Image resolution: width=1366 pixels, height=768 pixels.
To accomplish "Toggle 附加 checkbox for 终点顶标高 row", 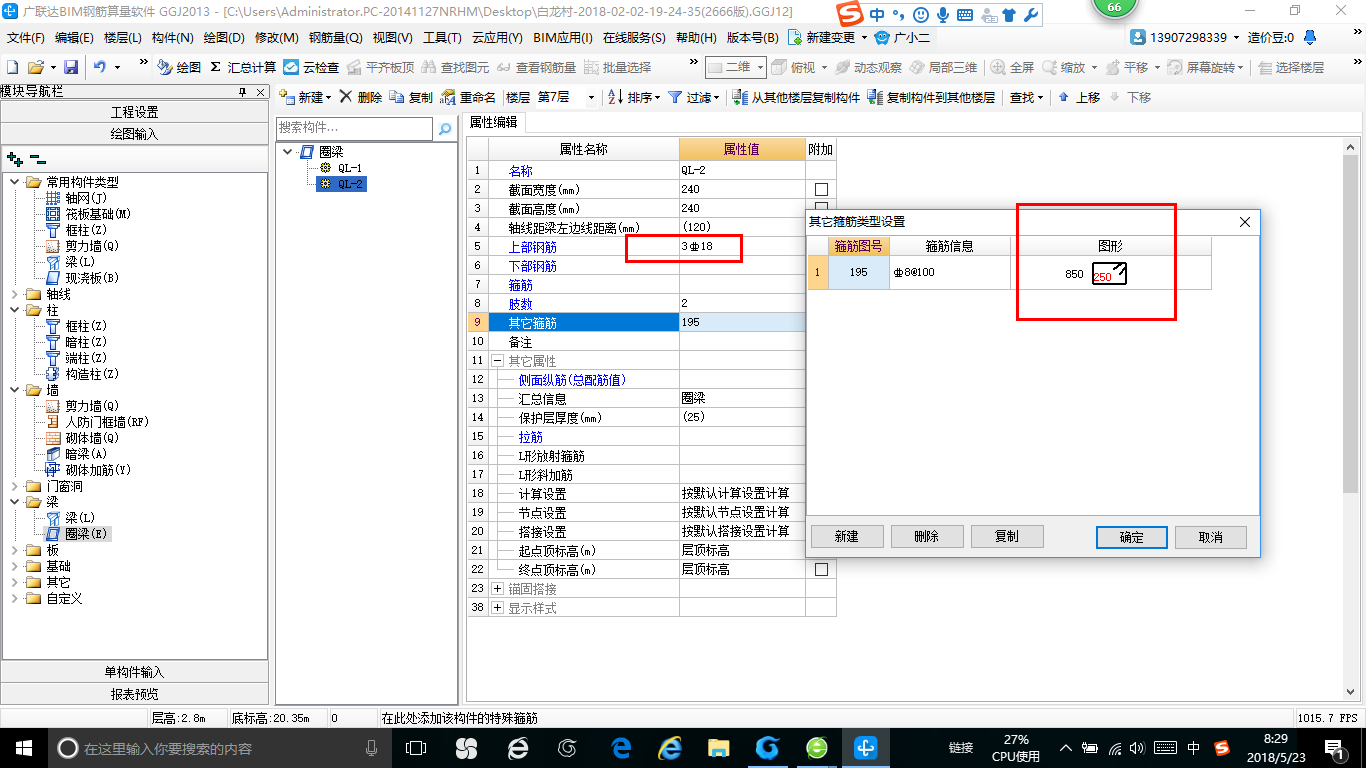I will pyautogui.click(x=821, y=569).
